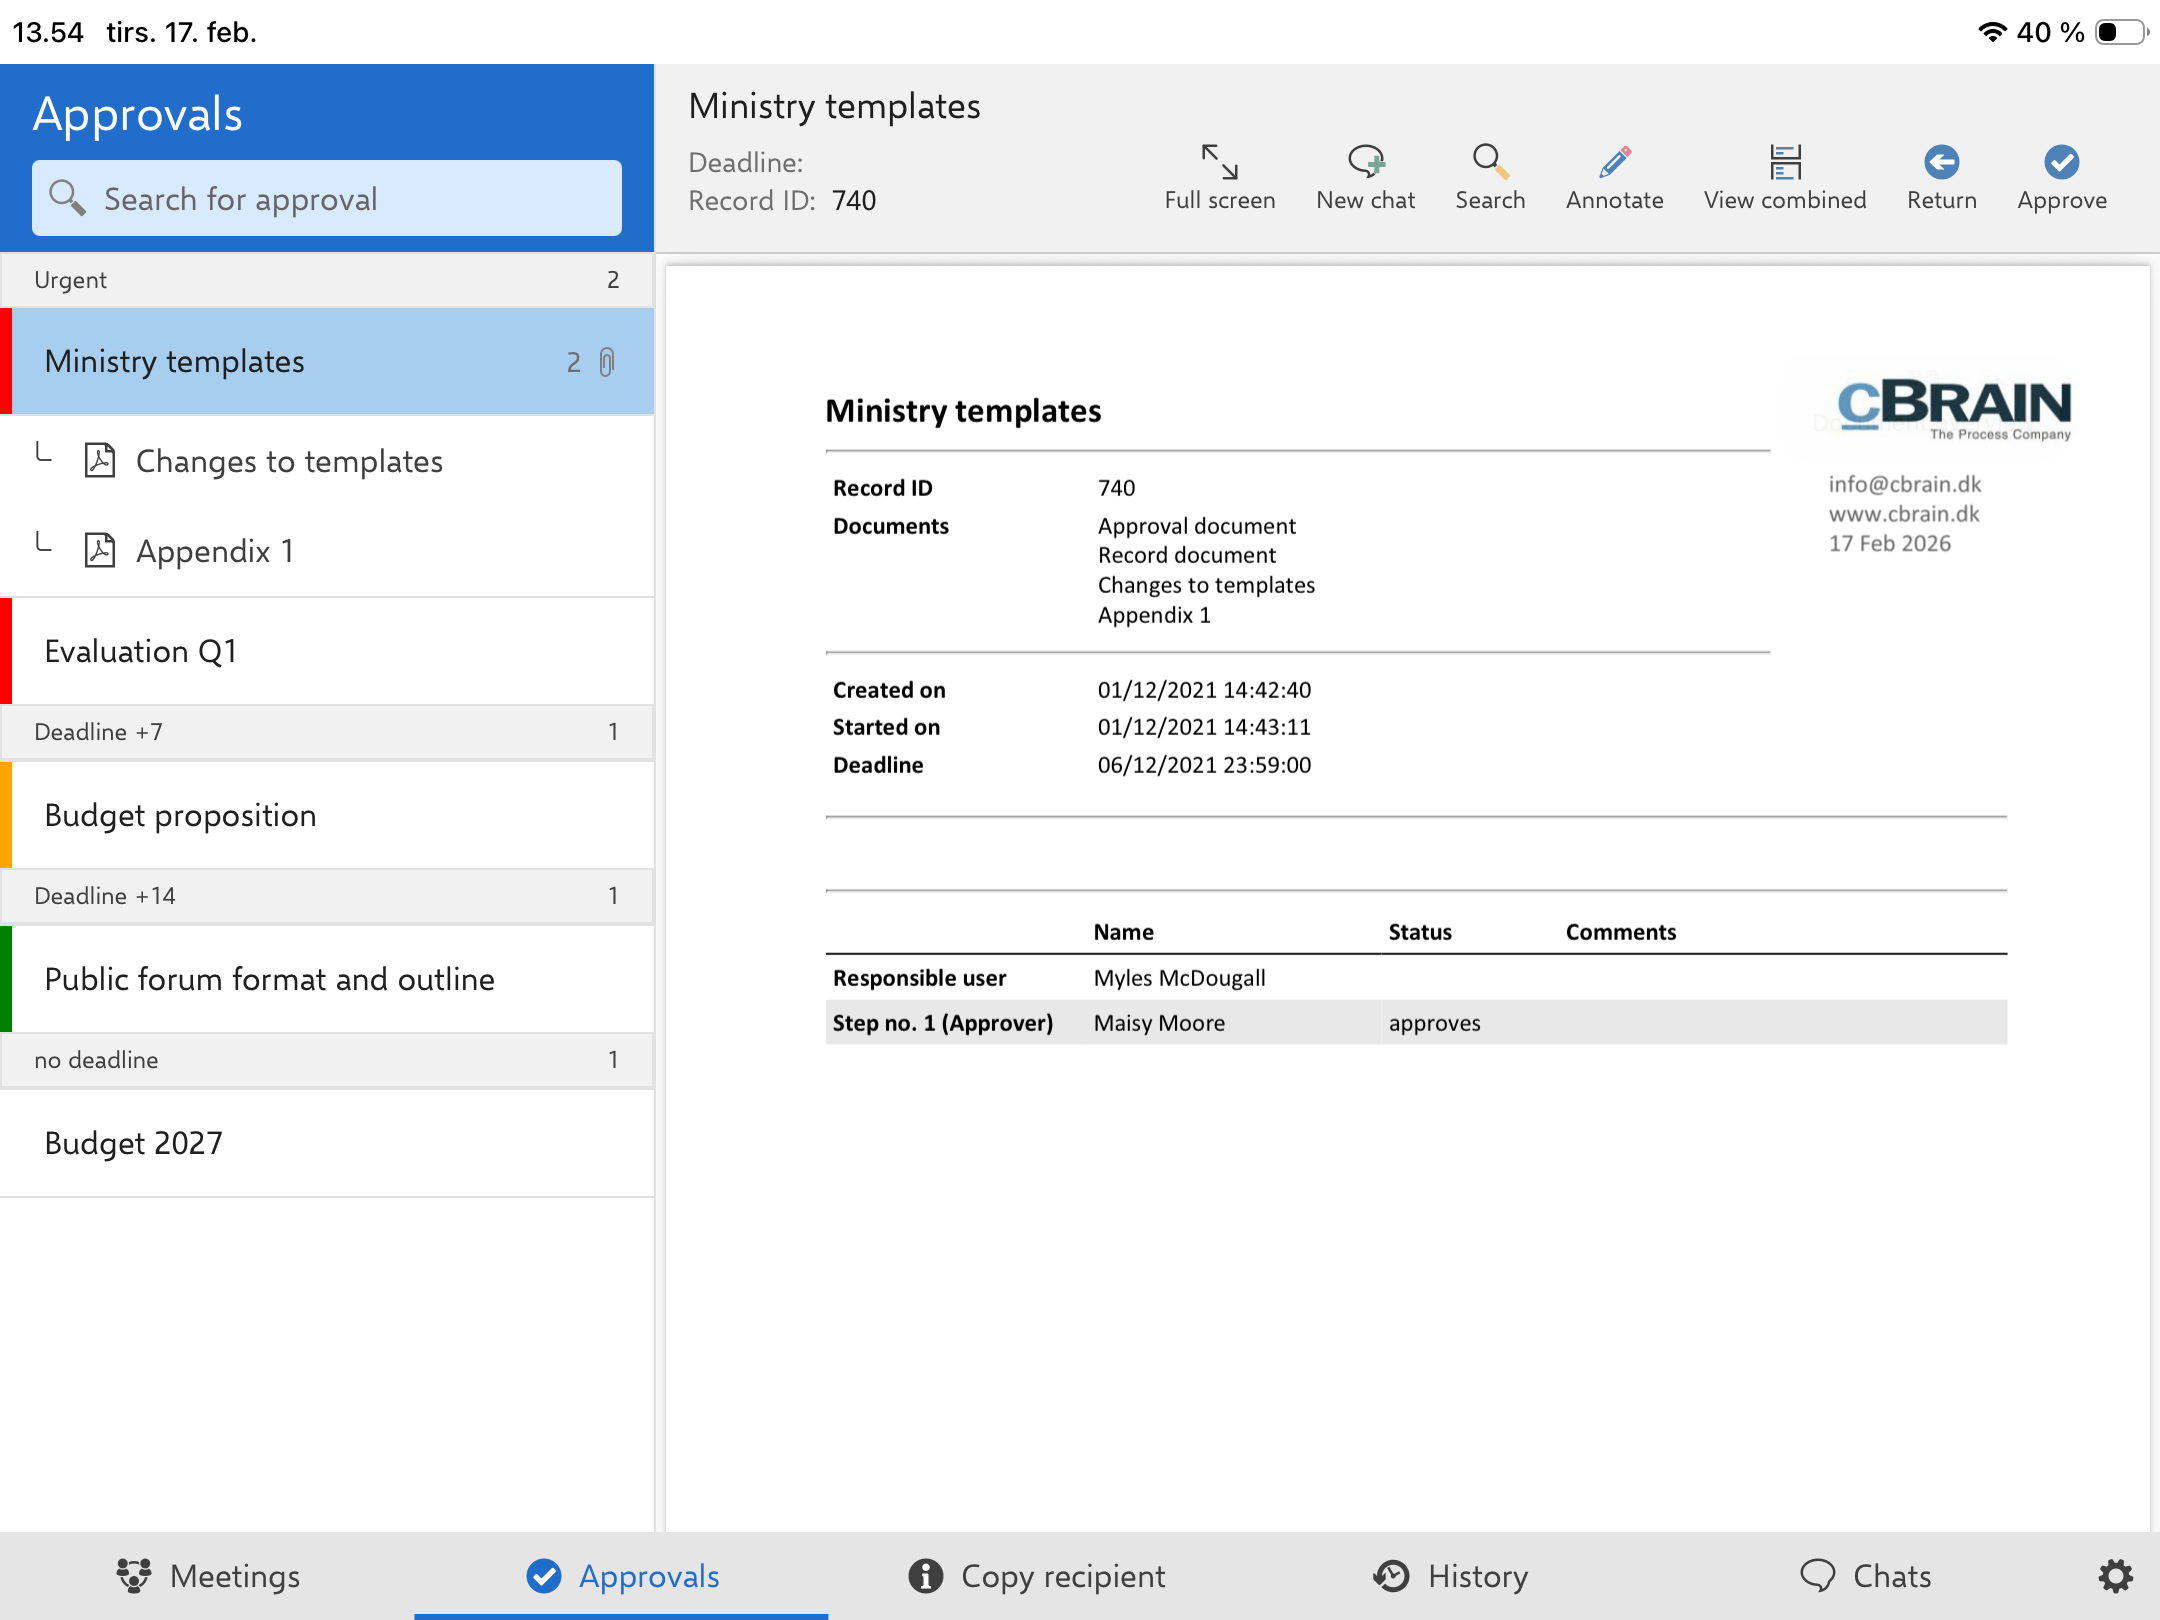Click PDF icon beside Changes to templates
Image resolution: width=2160 pixels, height=1620 pixels.
tap(100, 461)
